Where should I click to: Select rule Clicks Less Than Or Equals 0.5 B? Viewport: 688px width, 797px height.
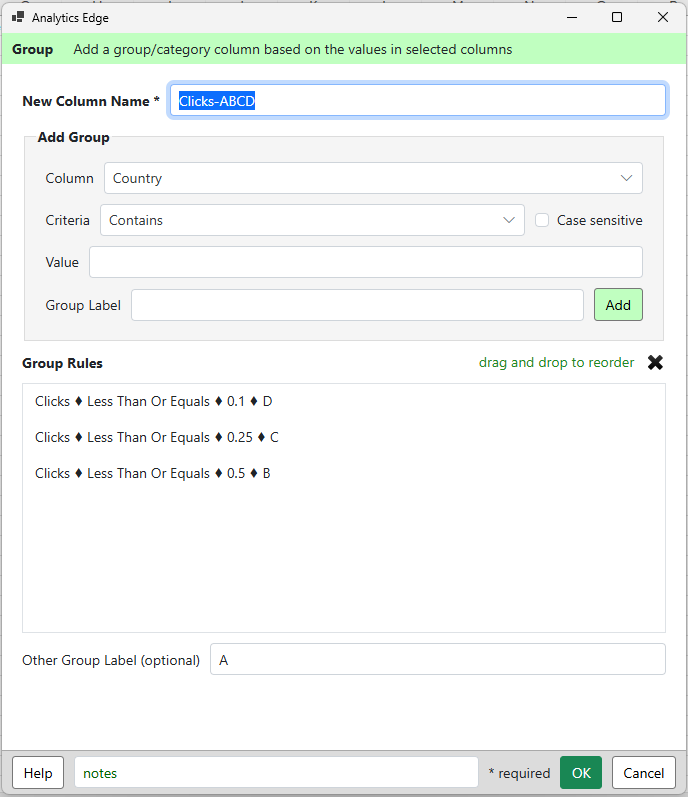[x=152, y=474]
